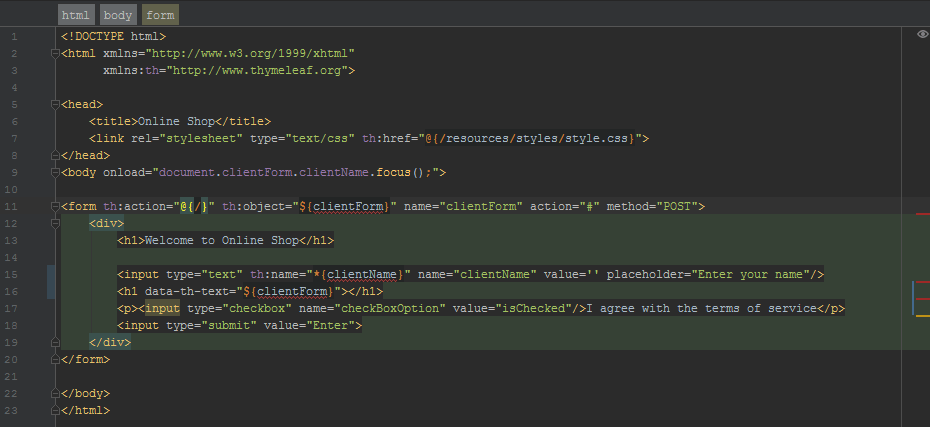Image resolution: width=930 pixels, height=427 pixels.
Task: Select the form breadcrumb
Action: [160, 15]
